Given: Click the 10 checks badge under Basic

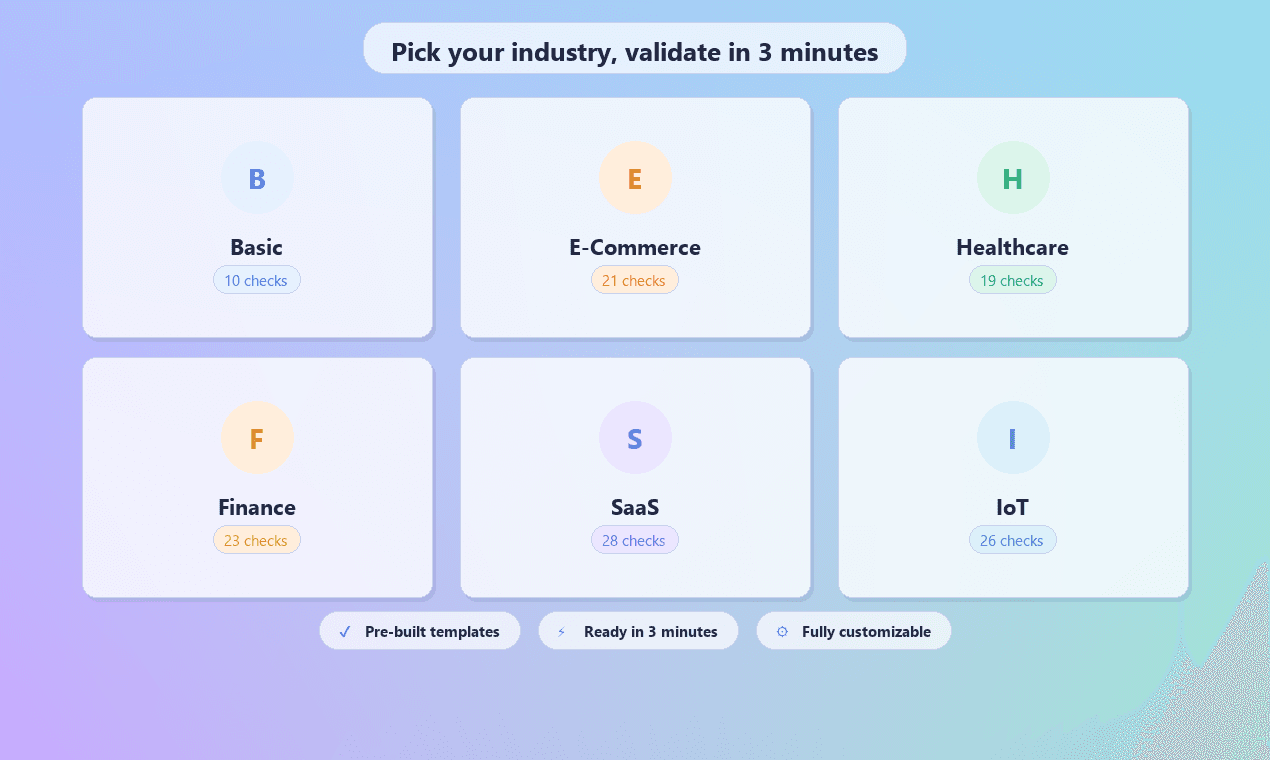Looking at the screenshot, I should [x=257, y=280].
